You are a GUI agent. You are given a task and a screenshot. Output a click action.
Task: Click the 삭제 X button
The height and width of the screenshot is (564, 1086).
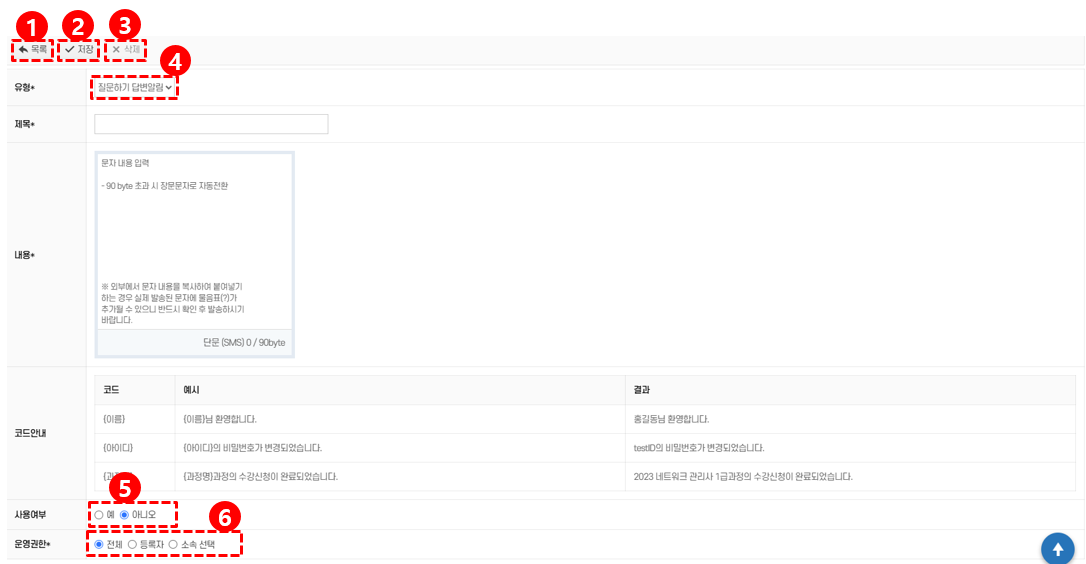(126, 49)
